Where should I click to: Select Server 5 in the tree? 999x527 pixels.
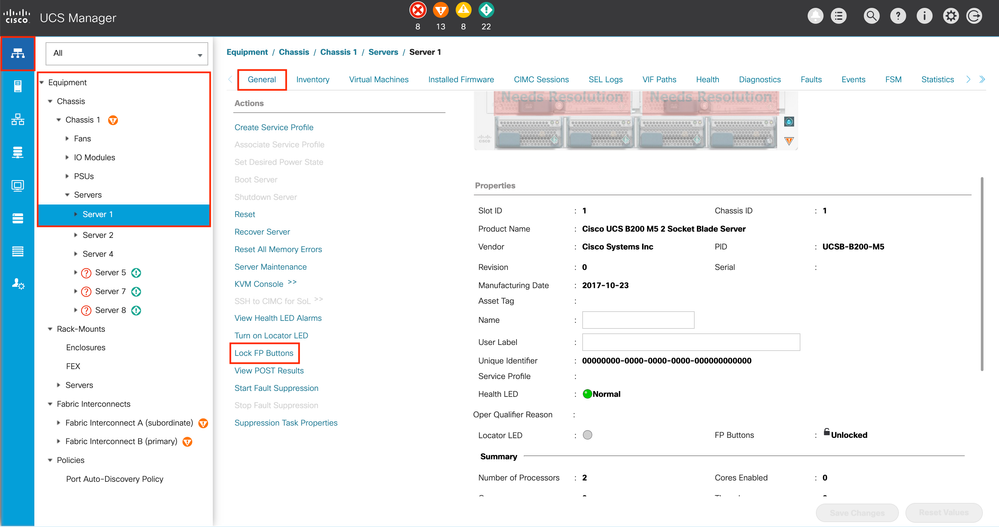tap(110, 273)
